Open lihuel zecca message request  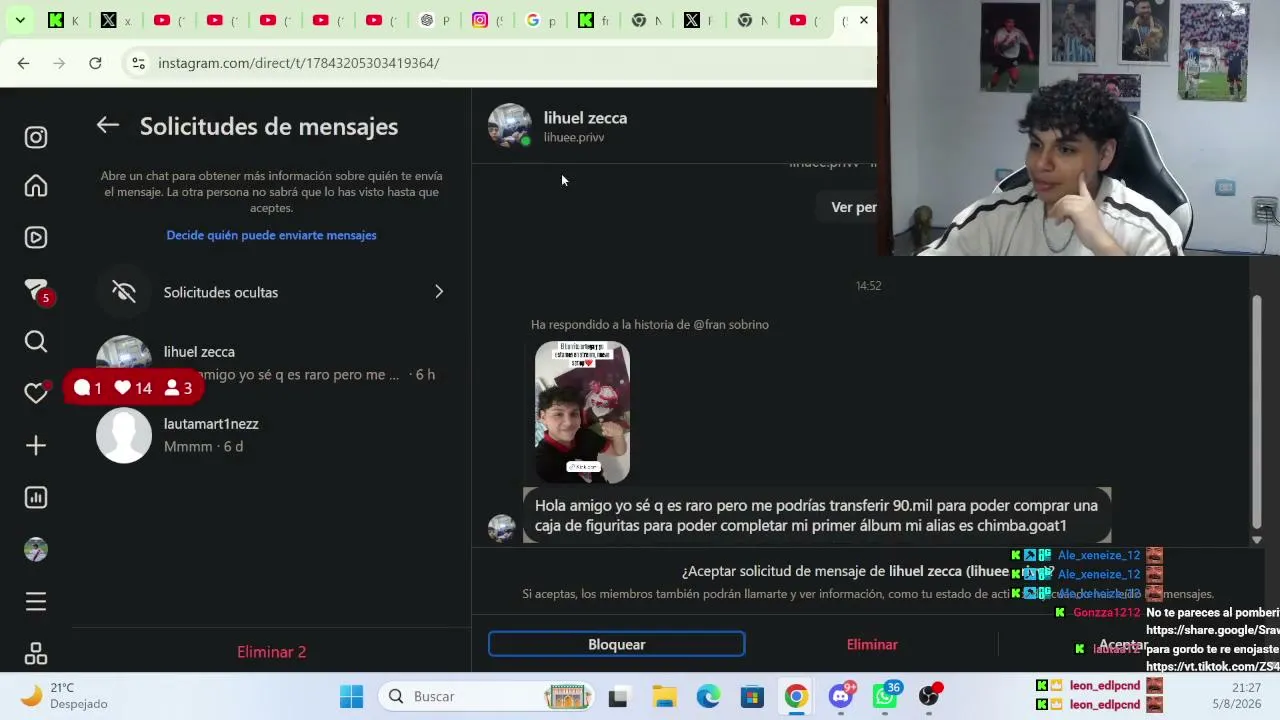(x=271, y=363)
